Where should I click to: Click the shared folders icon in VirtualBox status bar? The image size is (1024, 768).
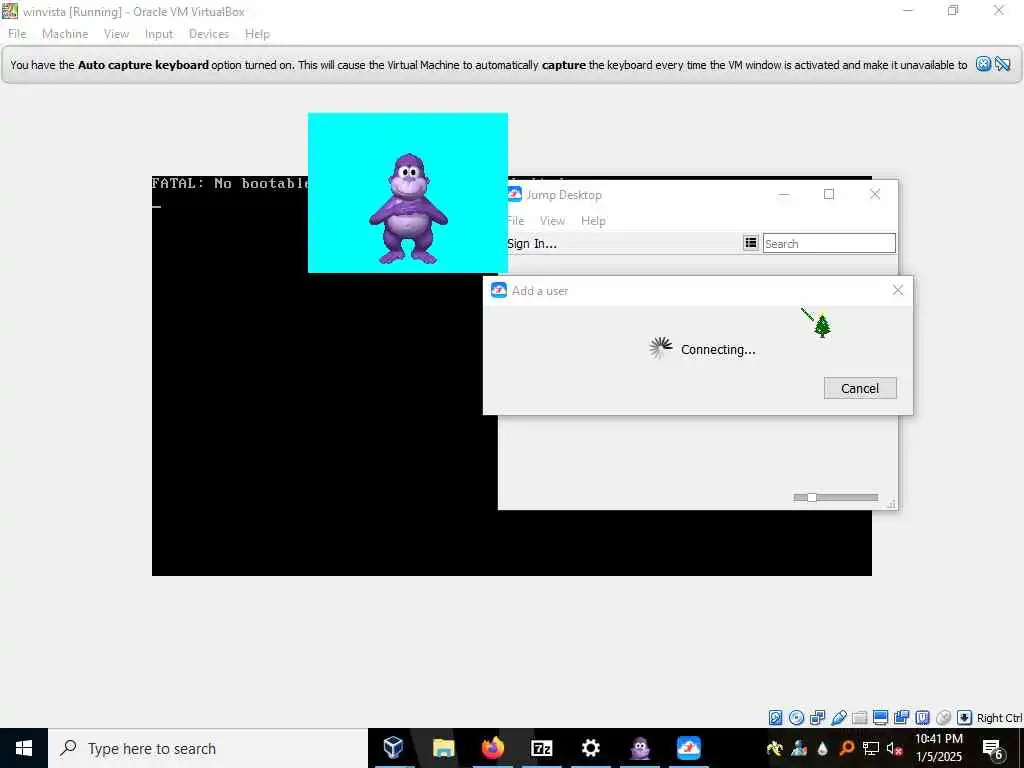coord(859,718)
